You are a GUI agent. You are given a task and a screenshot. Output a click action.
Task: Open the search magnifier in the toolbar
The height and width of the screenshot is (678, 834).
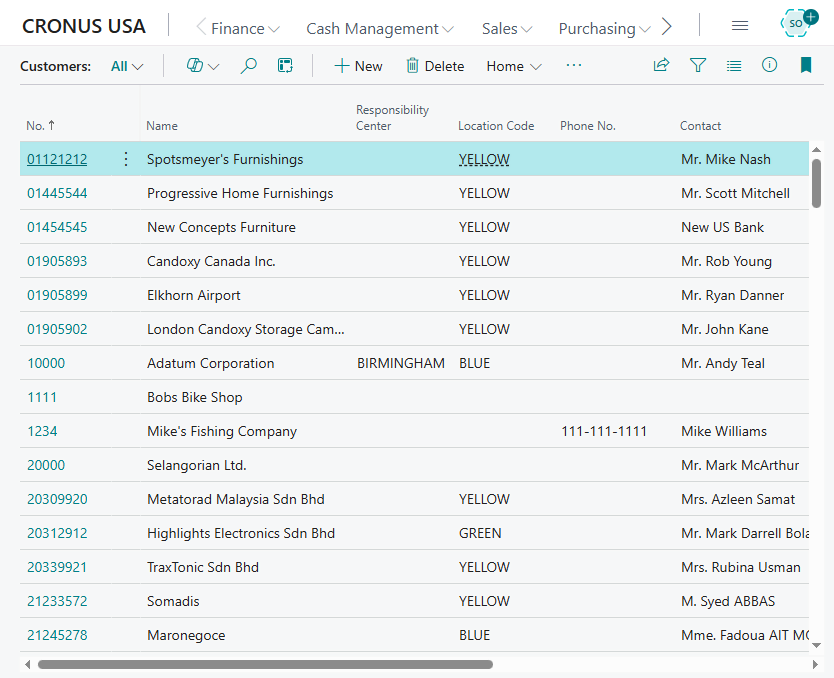[x=249, y=66]
